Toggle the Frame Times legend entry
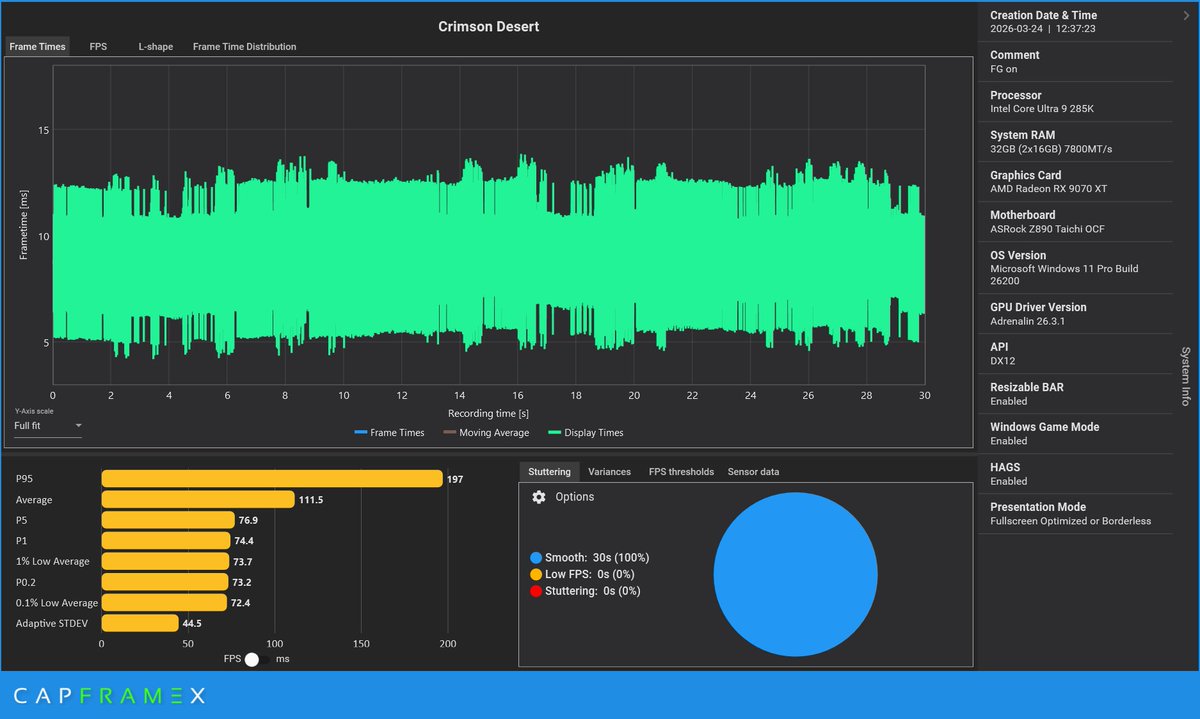Viewport: 1200px width, 719px height. point(389,433)
